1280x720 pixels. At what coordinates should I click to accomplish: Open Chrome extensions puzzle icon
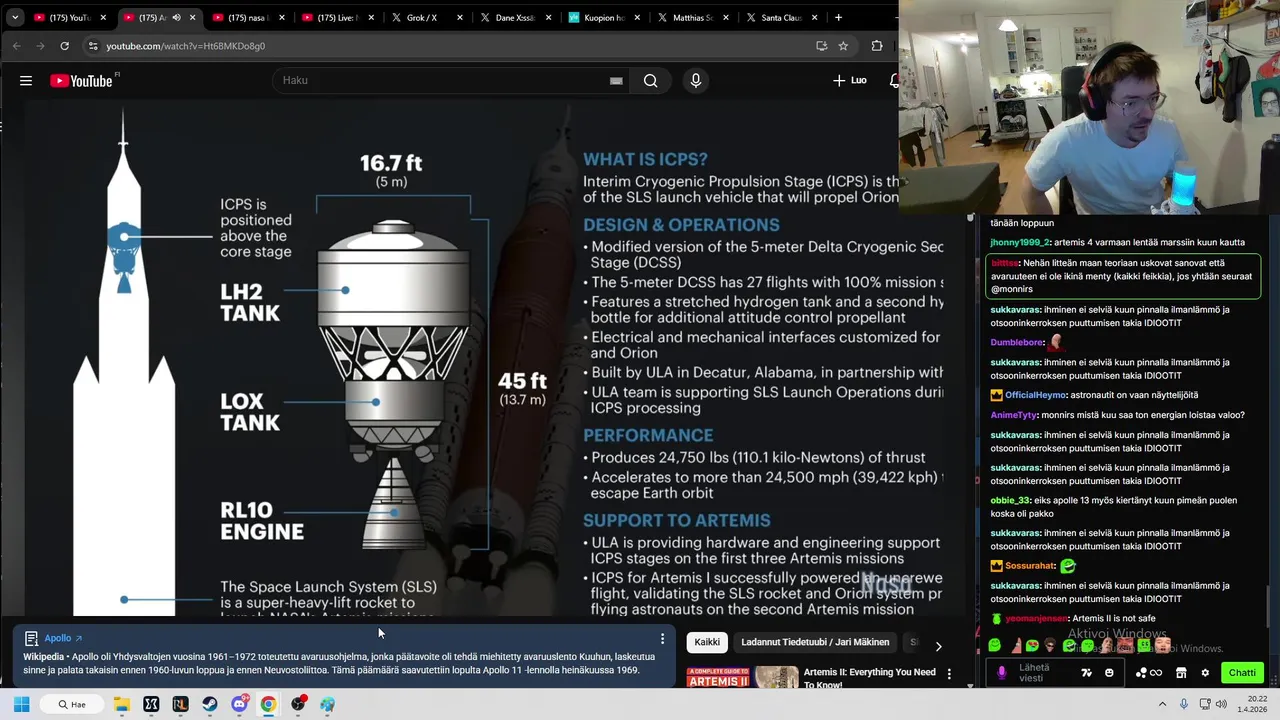(877, 46)
